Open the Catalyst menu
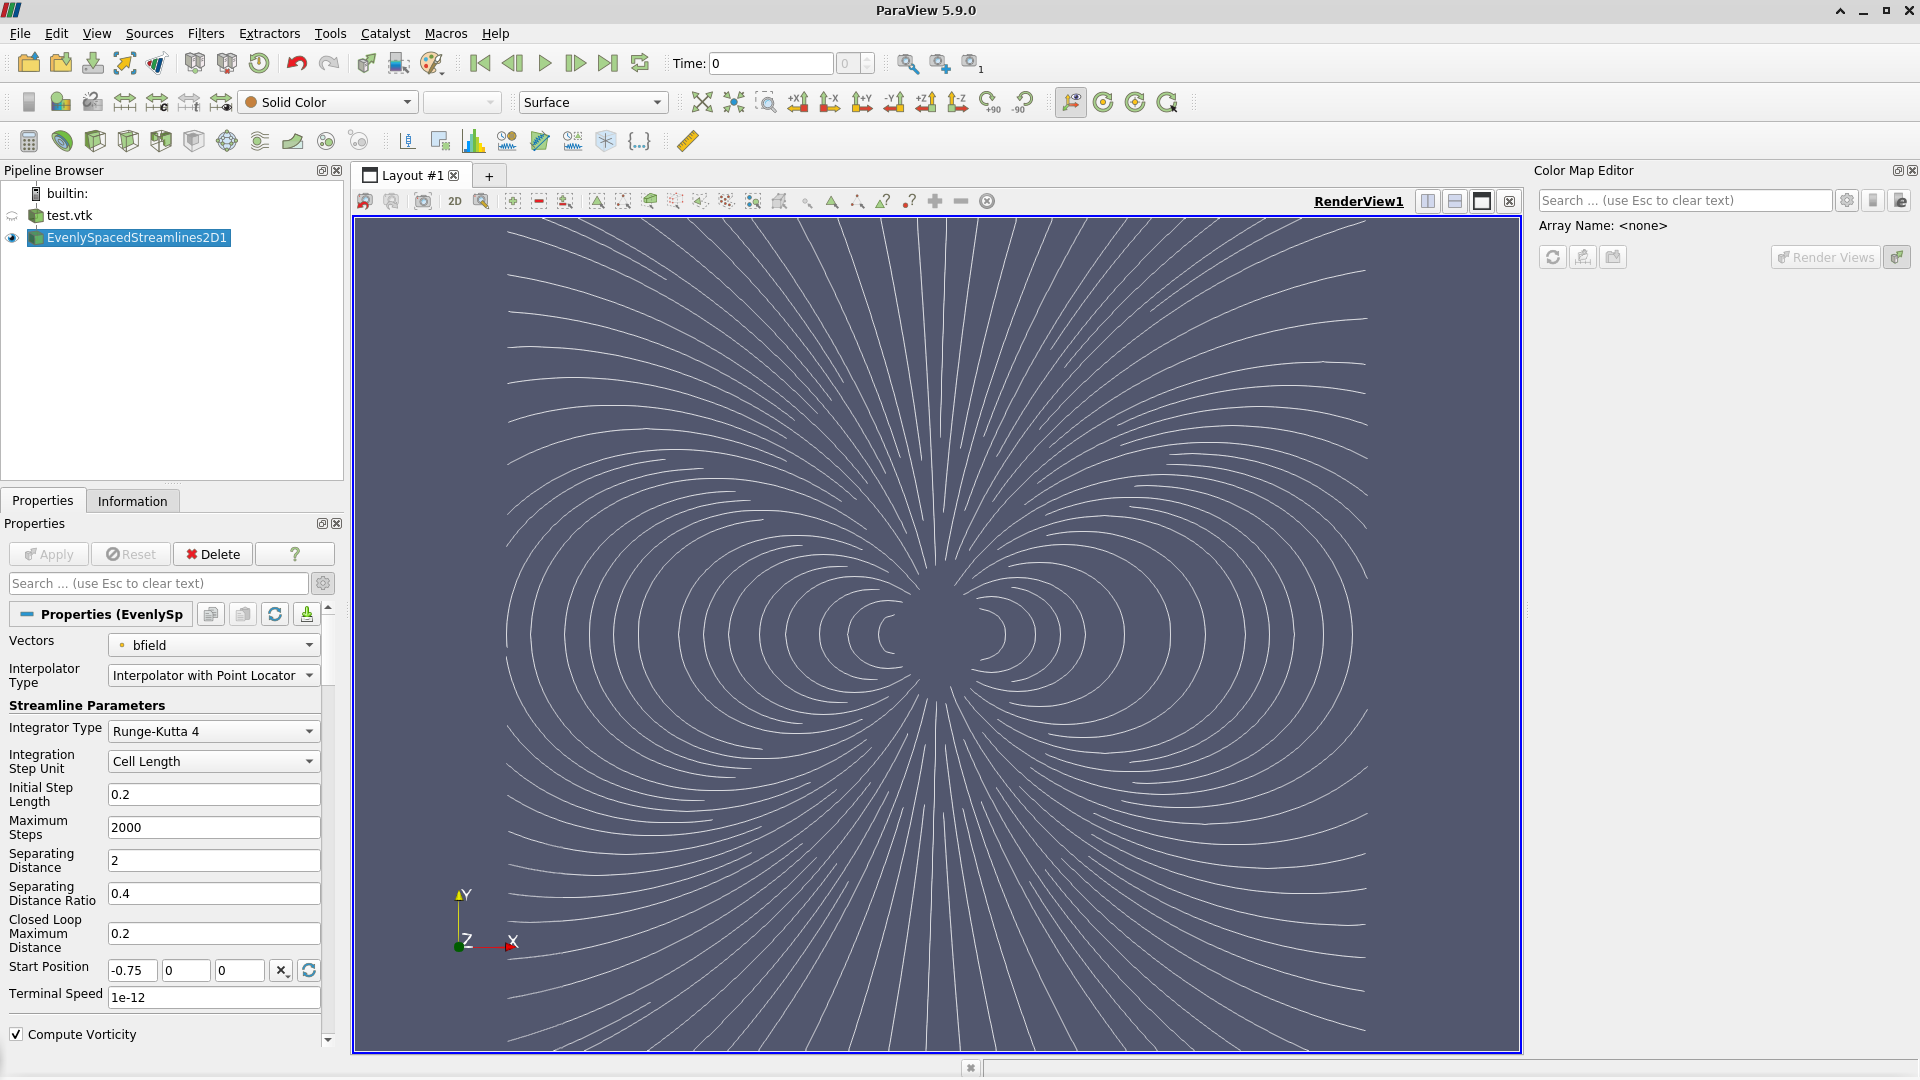Screen dimensions: 1920x1080 pyautogui.click(x=385, y=33)
